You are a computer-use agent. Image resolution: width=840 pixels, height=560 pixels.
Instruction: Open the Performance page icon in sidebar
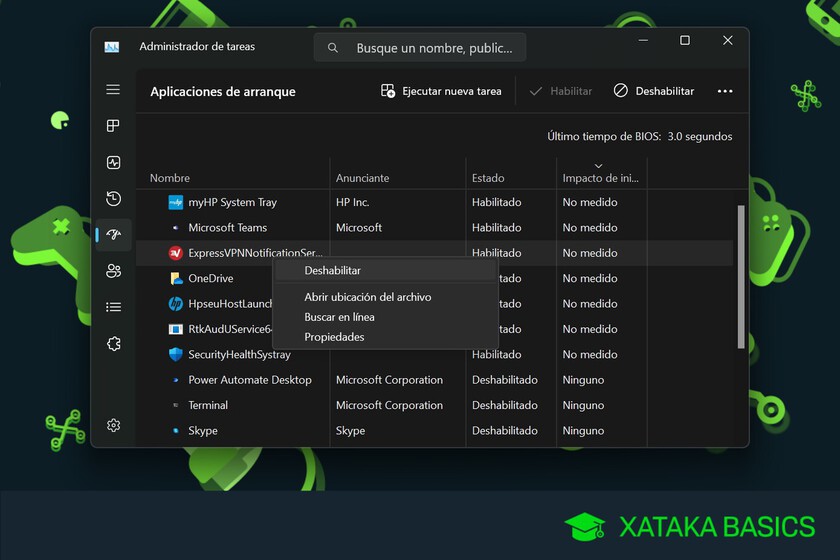tap(113, 163)
